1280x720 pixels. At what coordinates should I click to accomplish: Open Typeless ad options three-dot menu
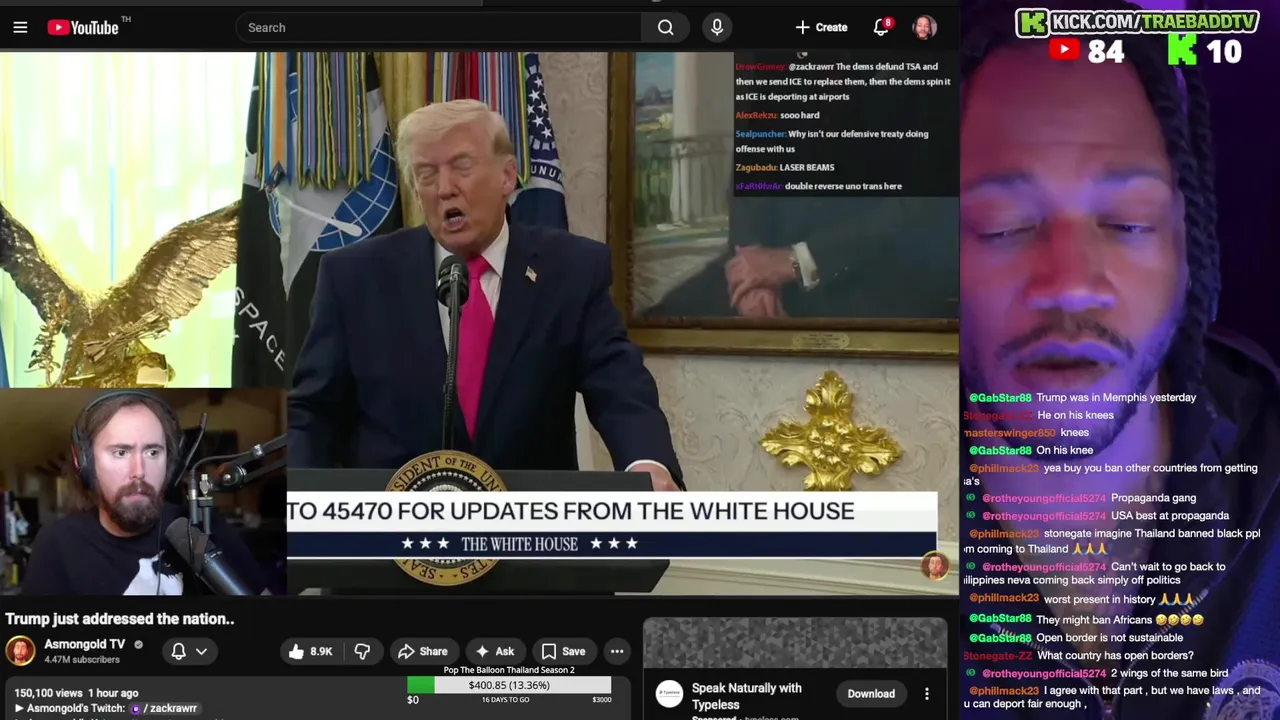tap(927, 694)
